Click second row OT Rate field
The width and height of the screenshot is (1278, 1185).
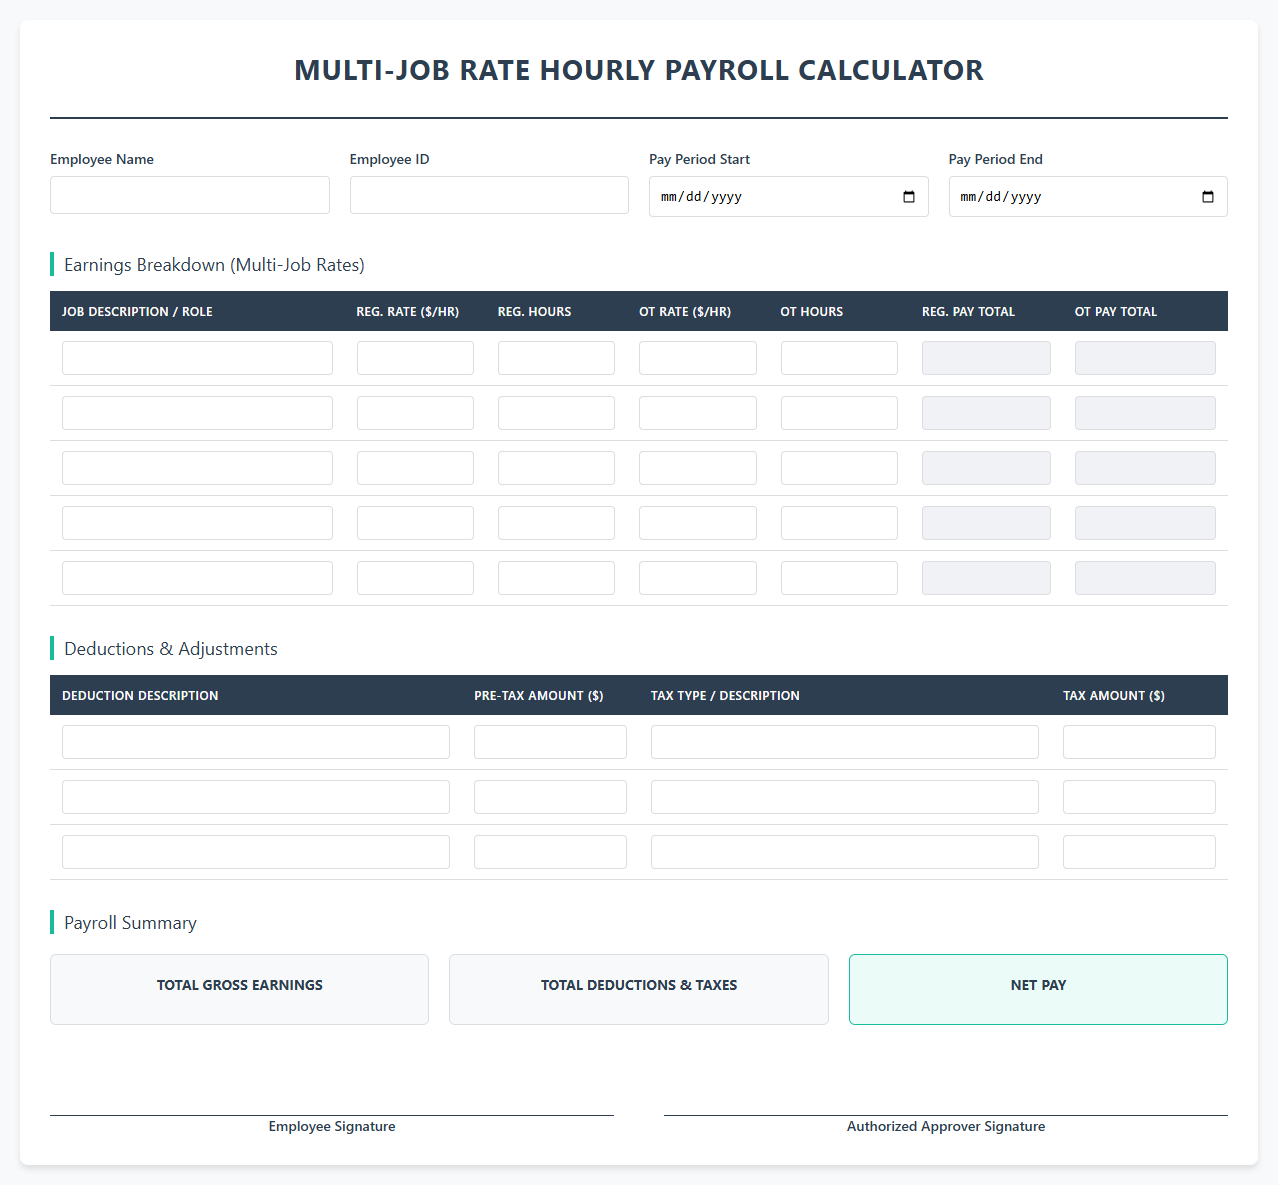pos(698,413)
